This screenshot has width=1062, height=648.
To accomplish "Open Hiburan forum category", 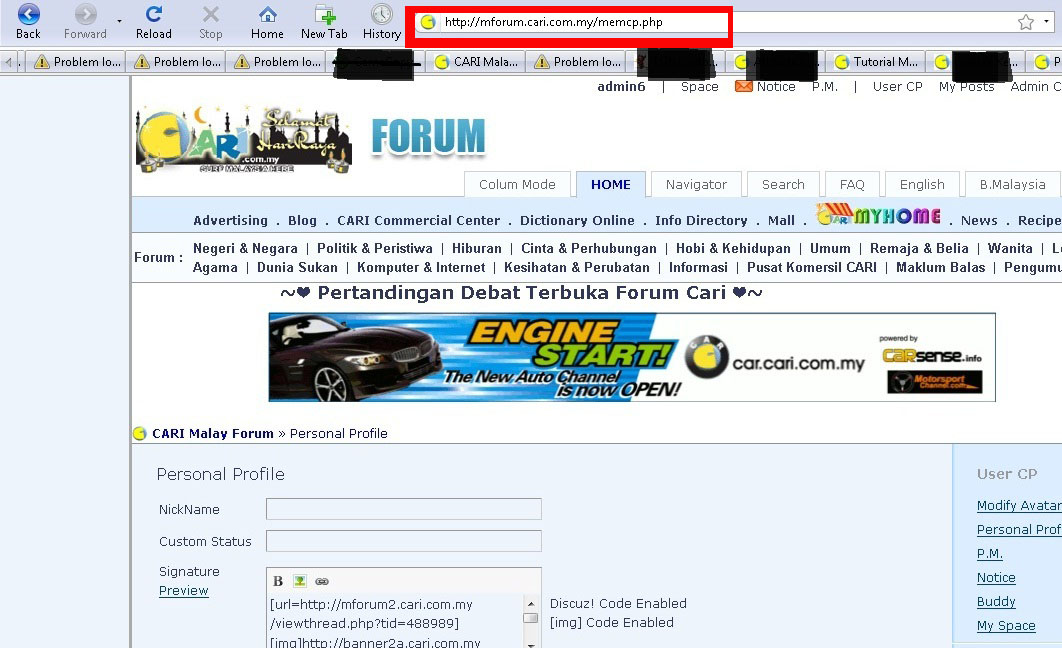I will pos(477,249).
